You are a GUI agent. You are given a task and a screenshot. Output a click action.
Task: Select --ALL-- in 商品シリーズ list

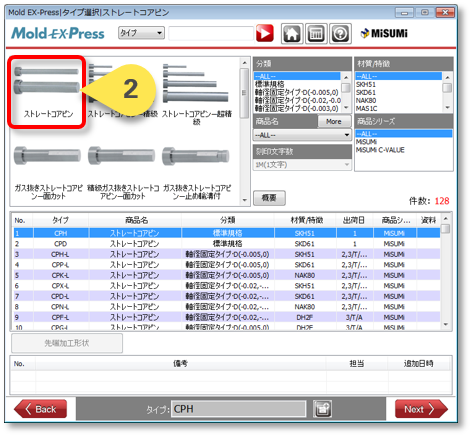[x=404, y=134]
